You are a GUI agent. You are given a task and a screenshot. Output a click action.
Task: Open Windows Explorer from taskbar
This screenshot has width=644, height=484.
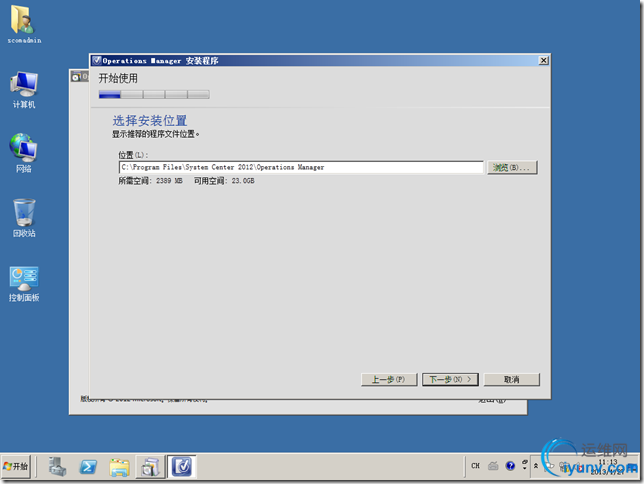119,467
